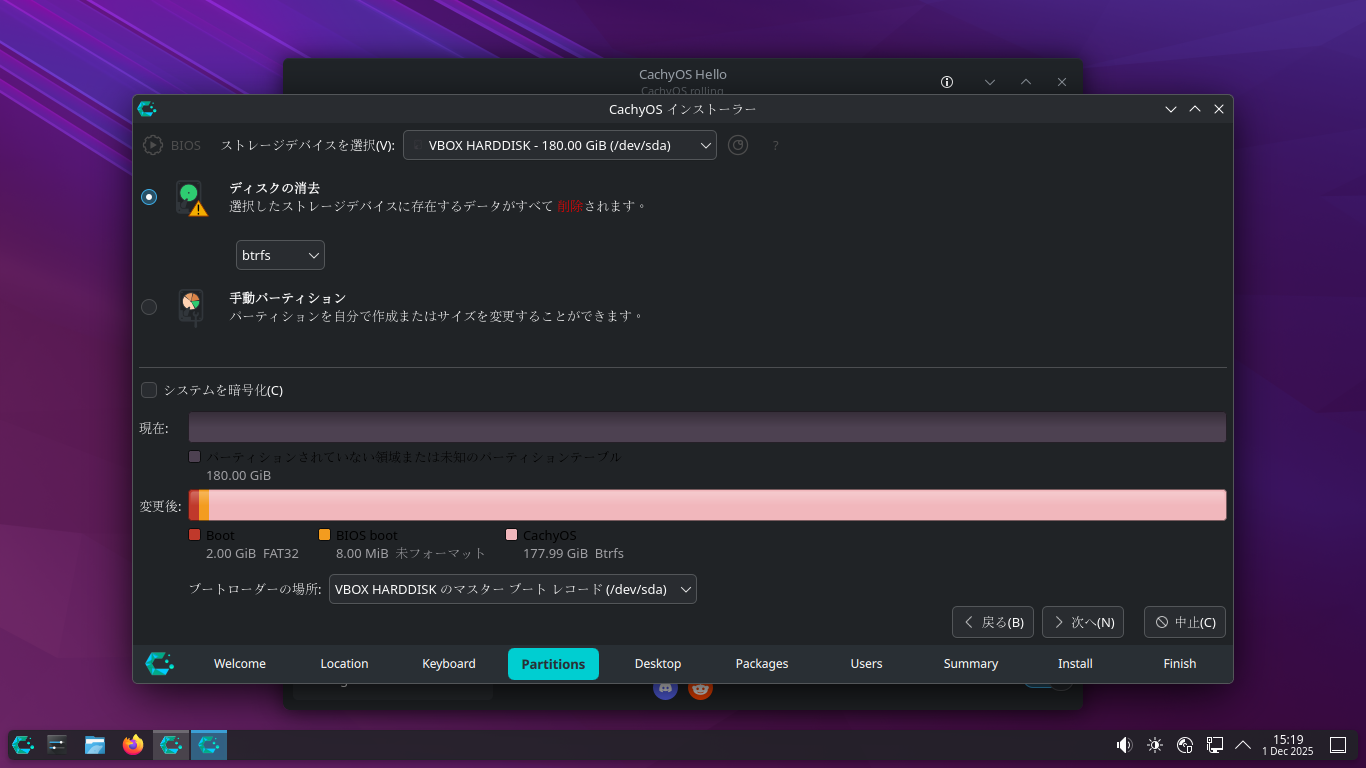Open the disks and devices tray icon
The height and width of the screenshot is (768, 1366).
tap(1185, 745)
